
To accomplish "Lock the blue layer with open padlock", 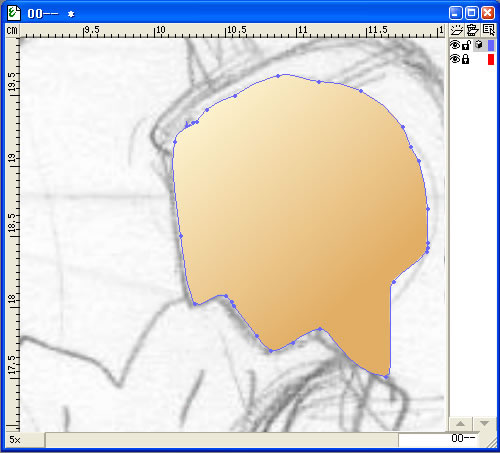I will (x=466, y=45).
